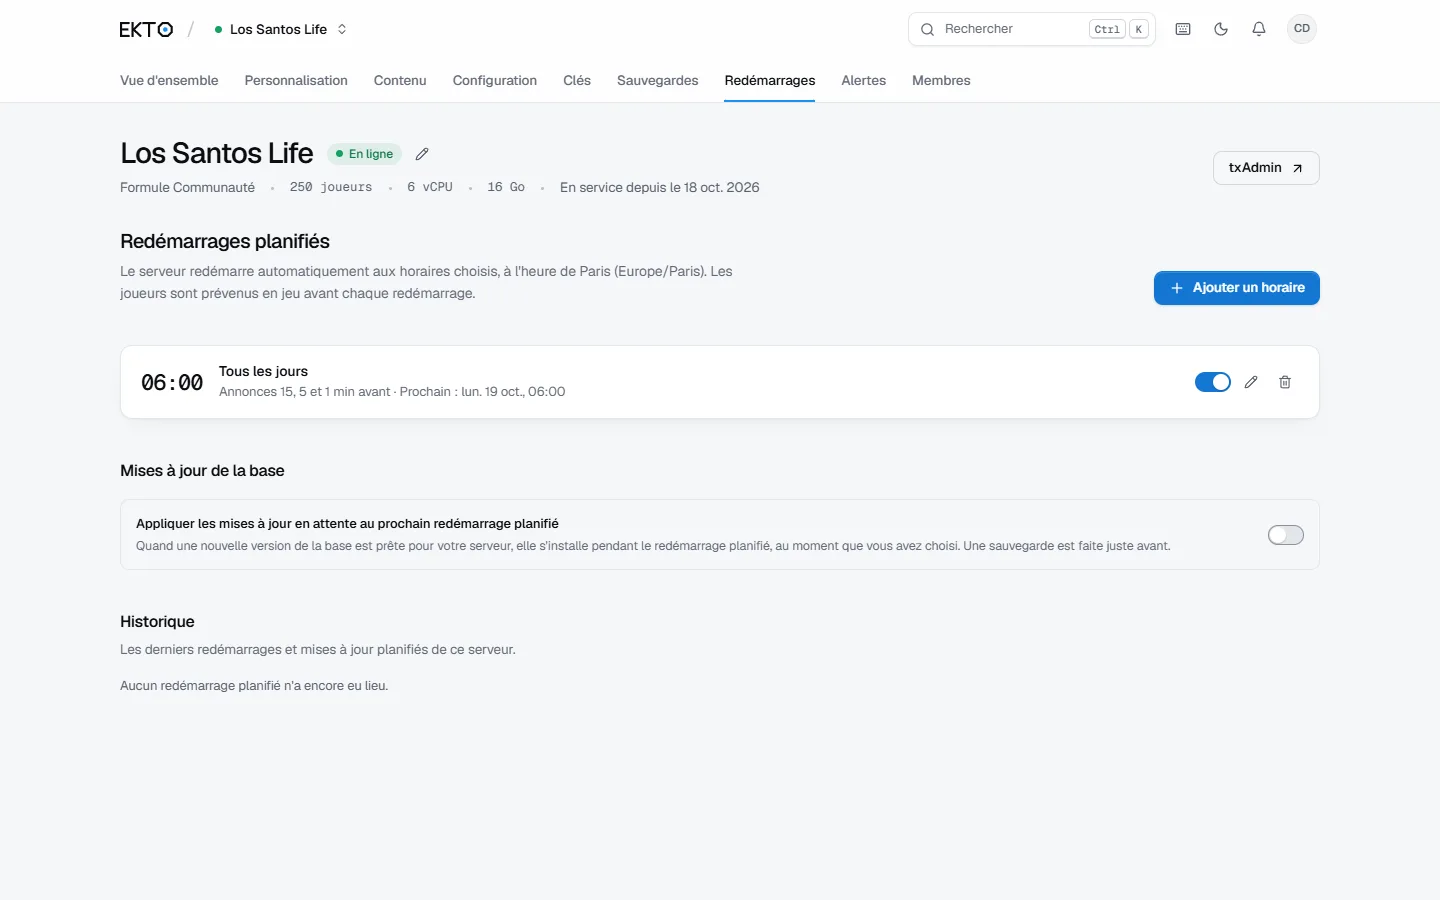1440x900 pixels.
Task: Go to Vue d'ensemble tab
Action: [x=169, y=80]
